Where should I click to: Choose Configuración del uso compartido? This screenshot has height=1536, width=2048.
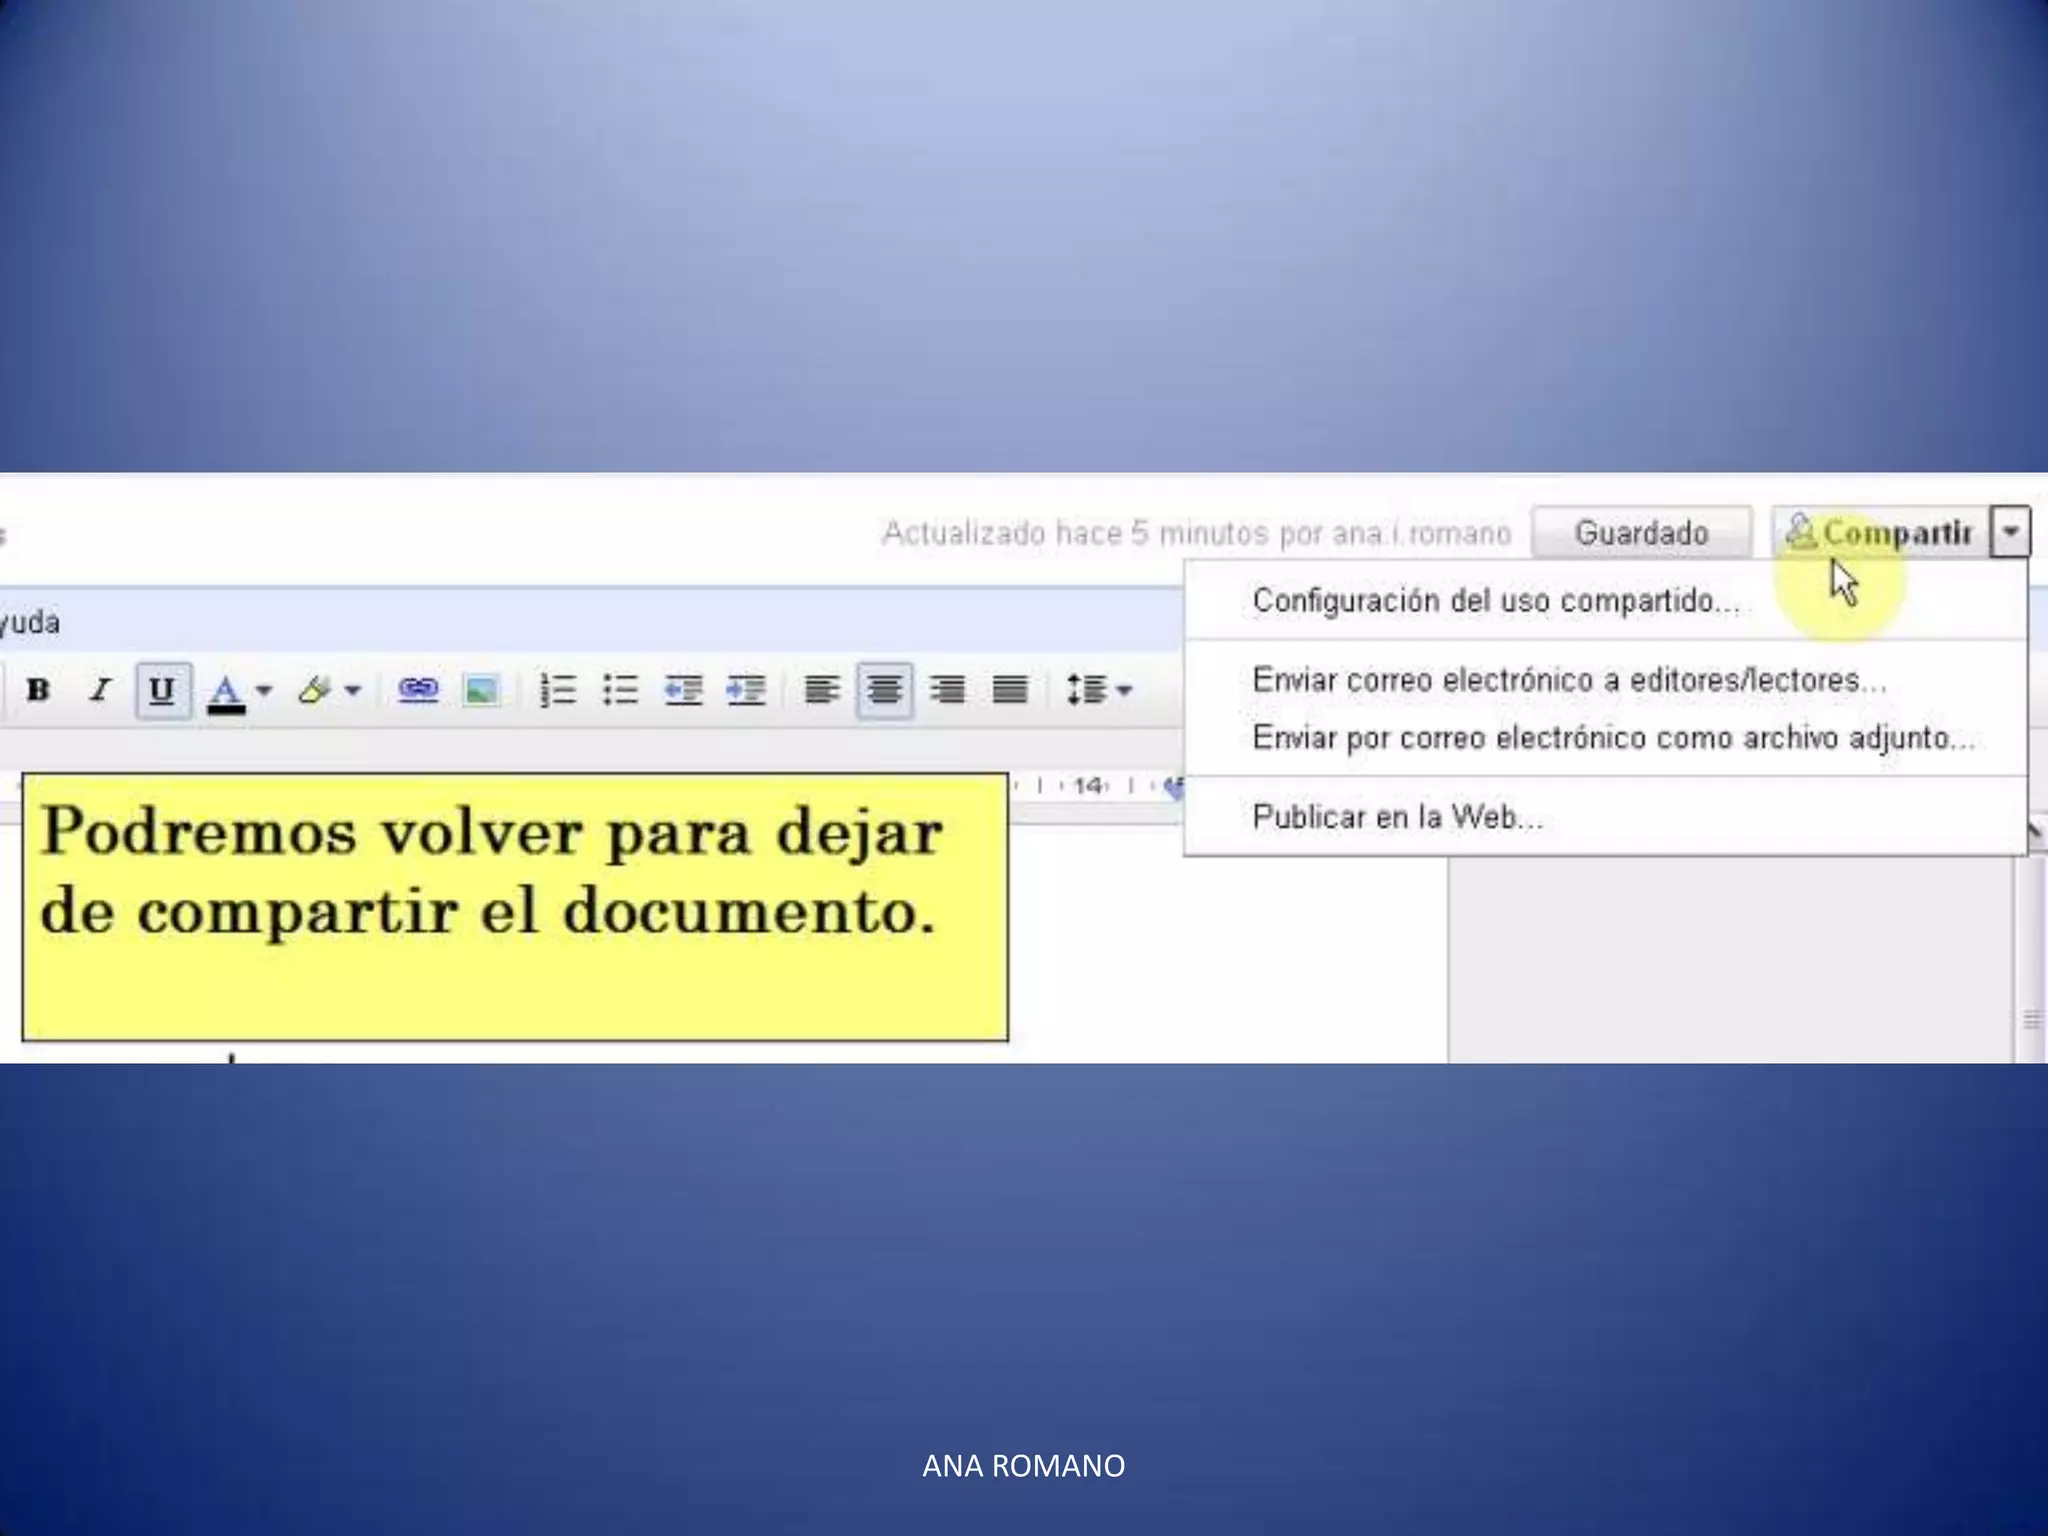pyautogui.click(x=1495, y=601)
